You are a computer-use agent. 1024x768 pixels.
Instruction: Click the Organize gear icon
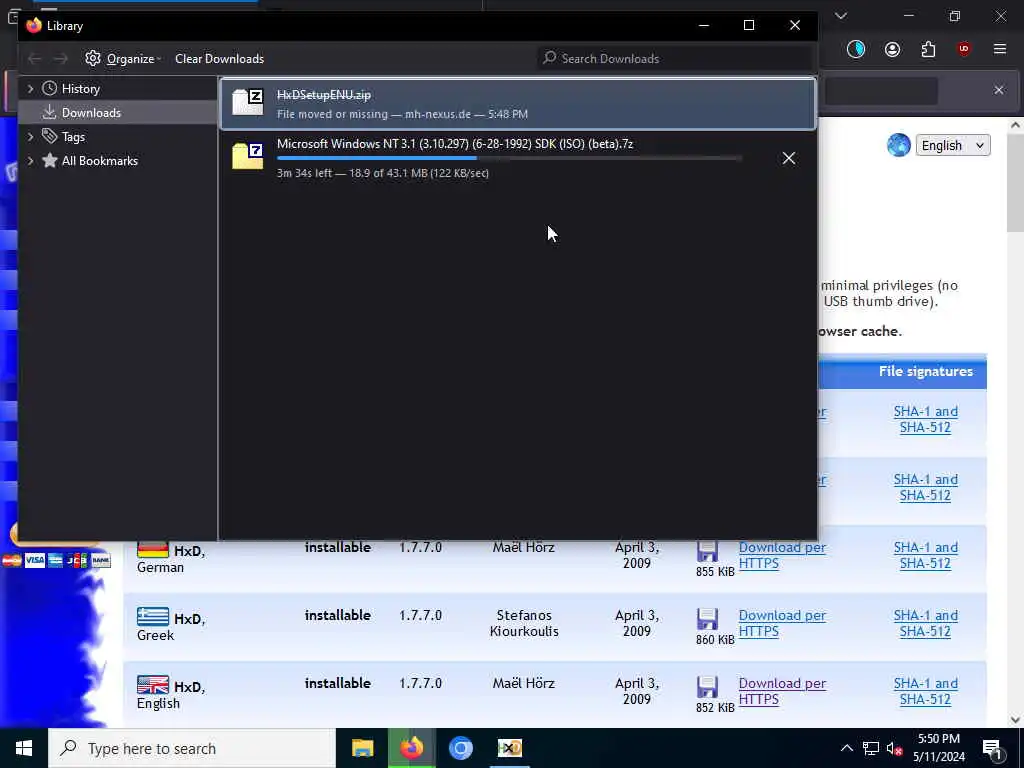click(93, 58)
